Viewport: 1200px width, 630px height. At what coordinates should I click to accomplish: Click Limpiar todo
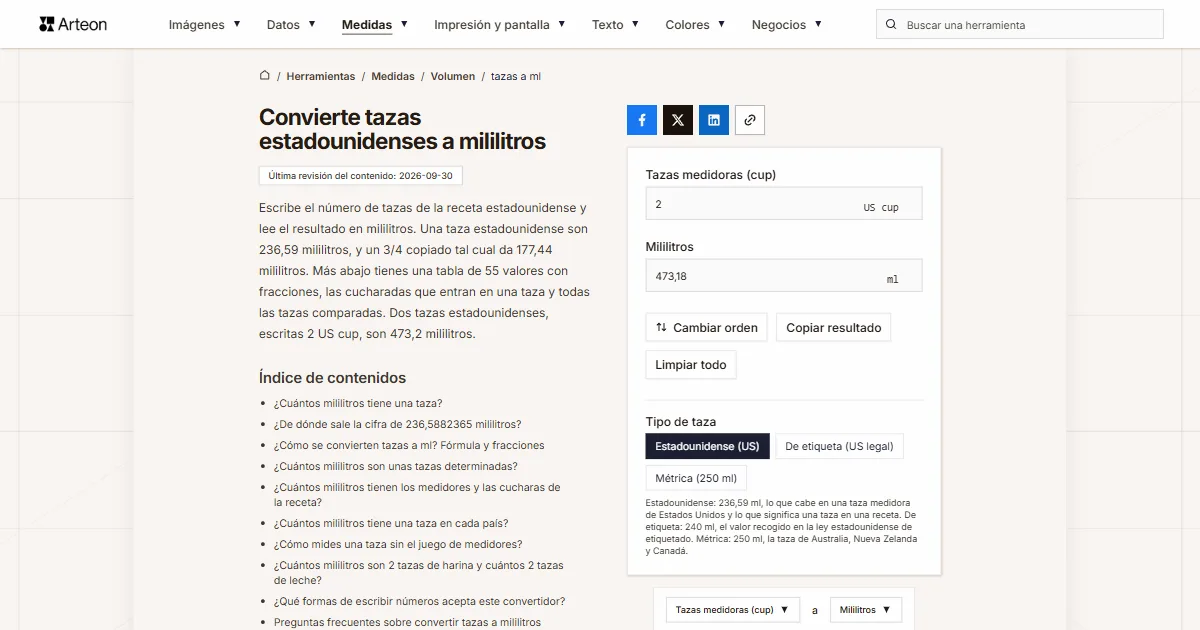coord(691,365)
